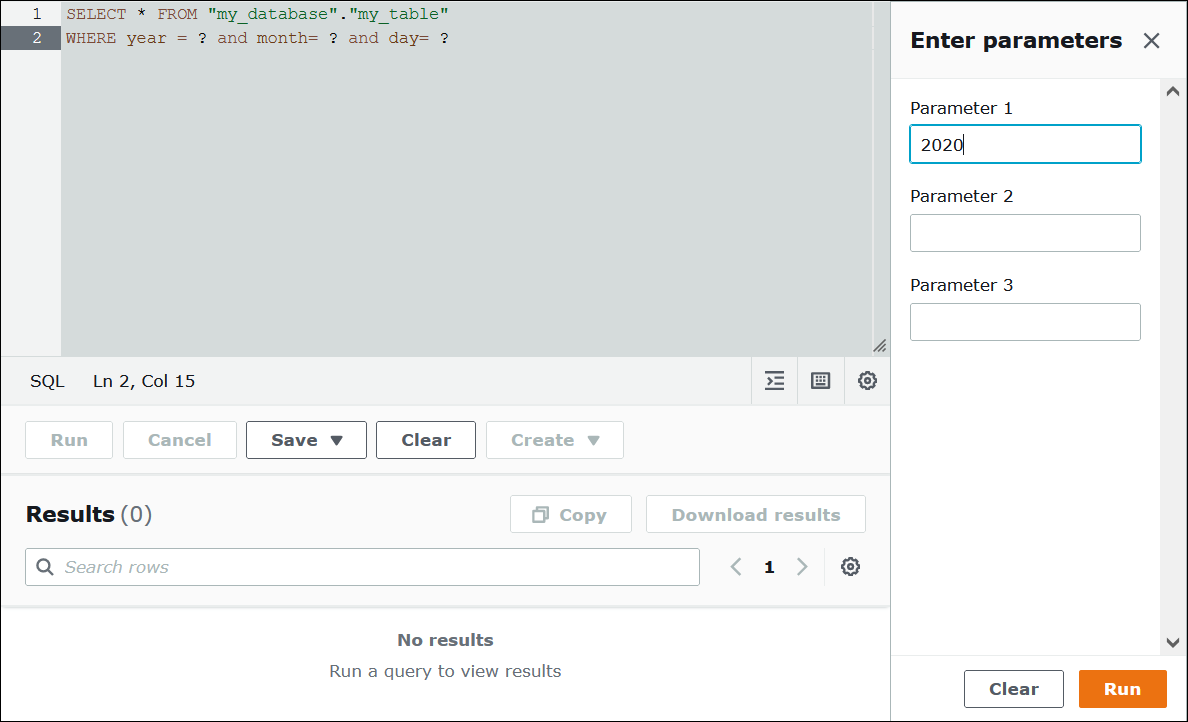Select results page 1
Image resolution: width=1188 pixels, height=722 pixels.
769,567
